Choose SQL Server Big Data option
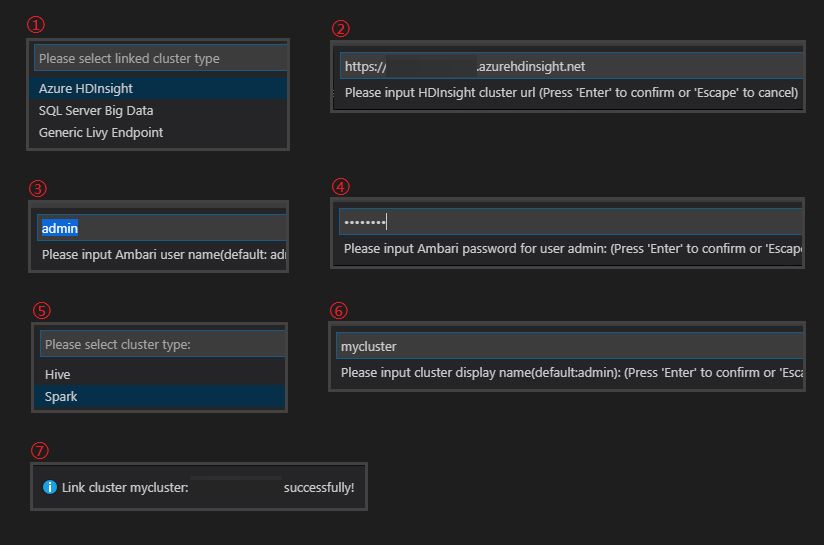The image size is (824, 545). point(159,110)
